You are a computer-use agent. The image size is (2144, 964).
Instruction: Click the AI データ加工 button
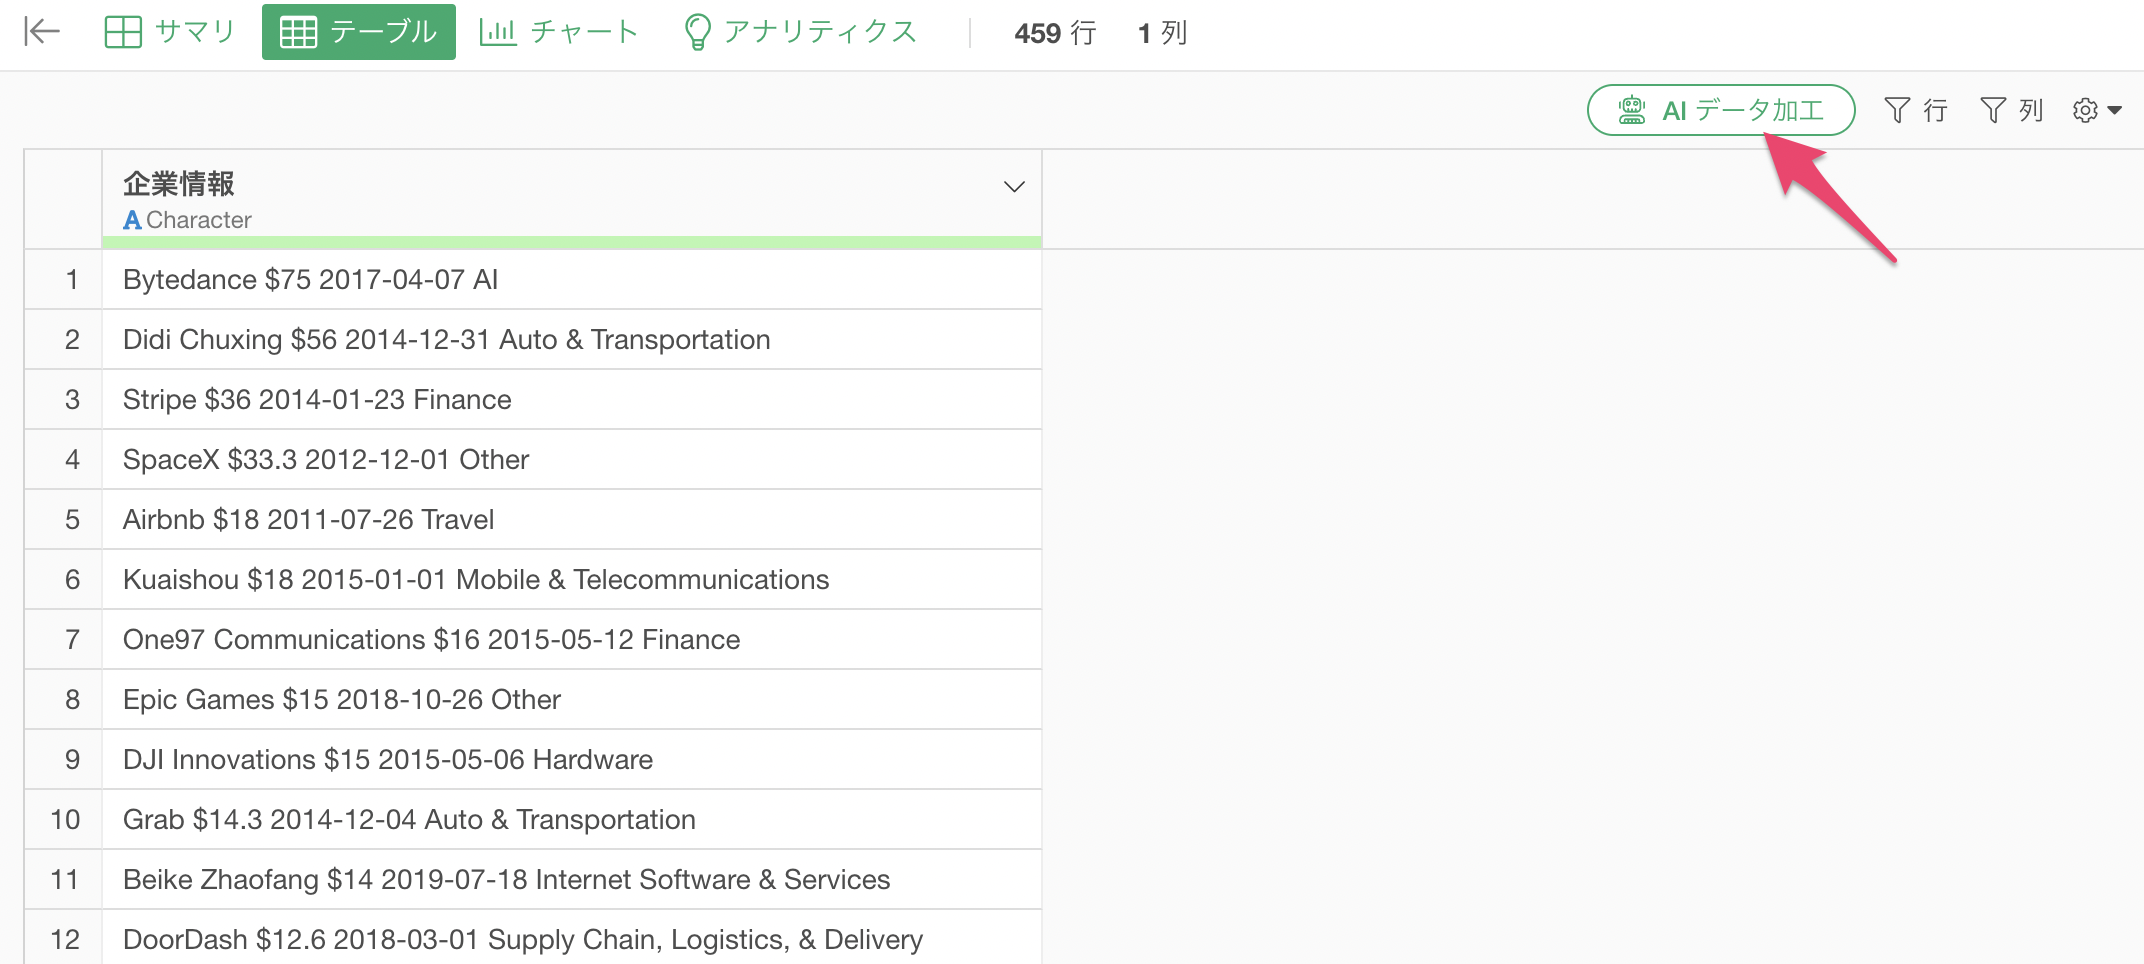tap(1742, 110)
